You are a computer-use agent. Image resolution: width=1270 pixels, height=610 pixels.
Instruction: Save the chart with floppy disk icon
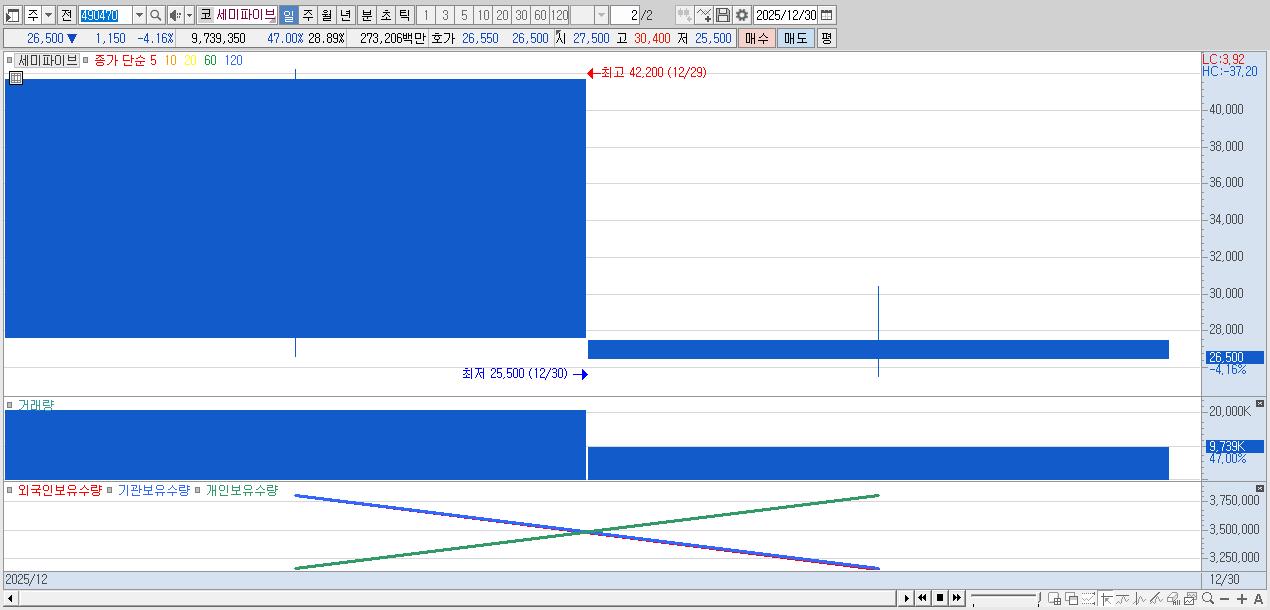723,15
